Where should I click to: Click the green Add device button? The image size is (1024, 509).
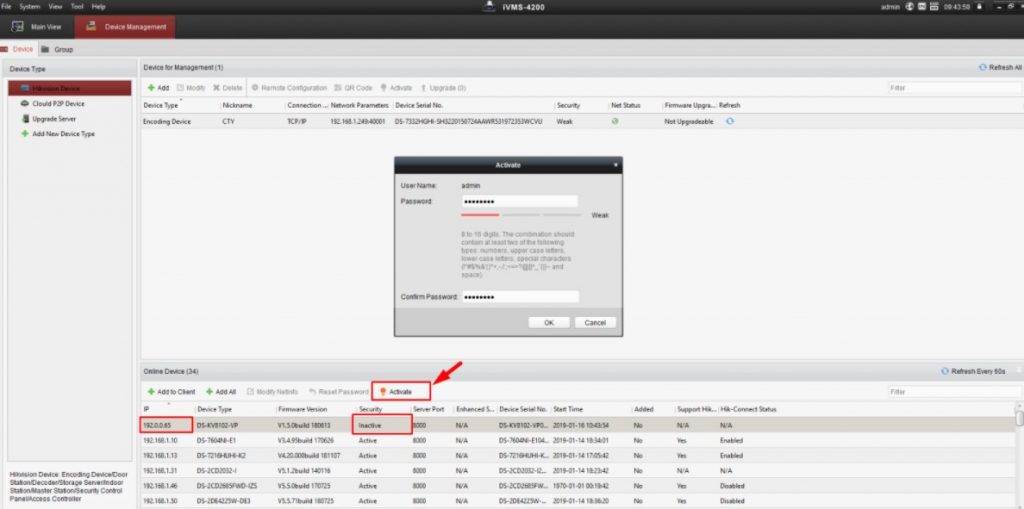(158, 88)
